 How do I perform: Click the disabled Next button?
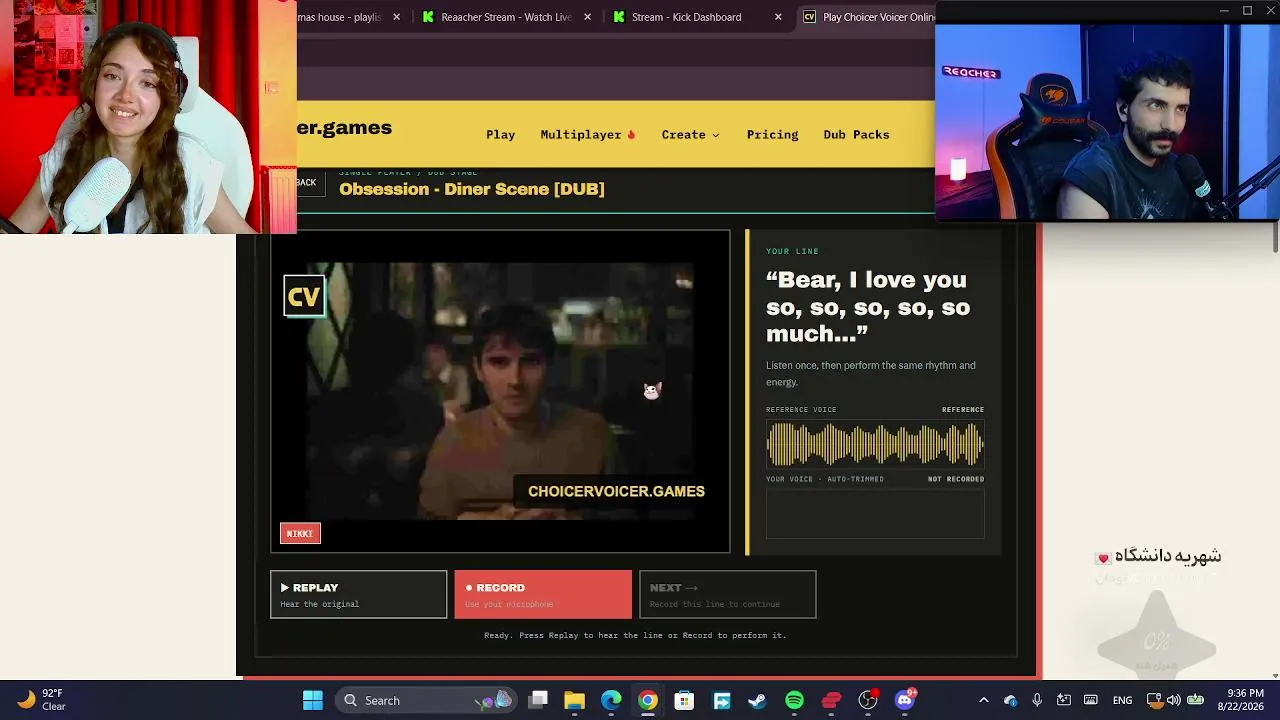(x=727, y=594)
